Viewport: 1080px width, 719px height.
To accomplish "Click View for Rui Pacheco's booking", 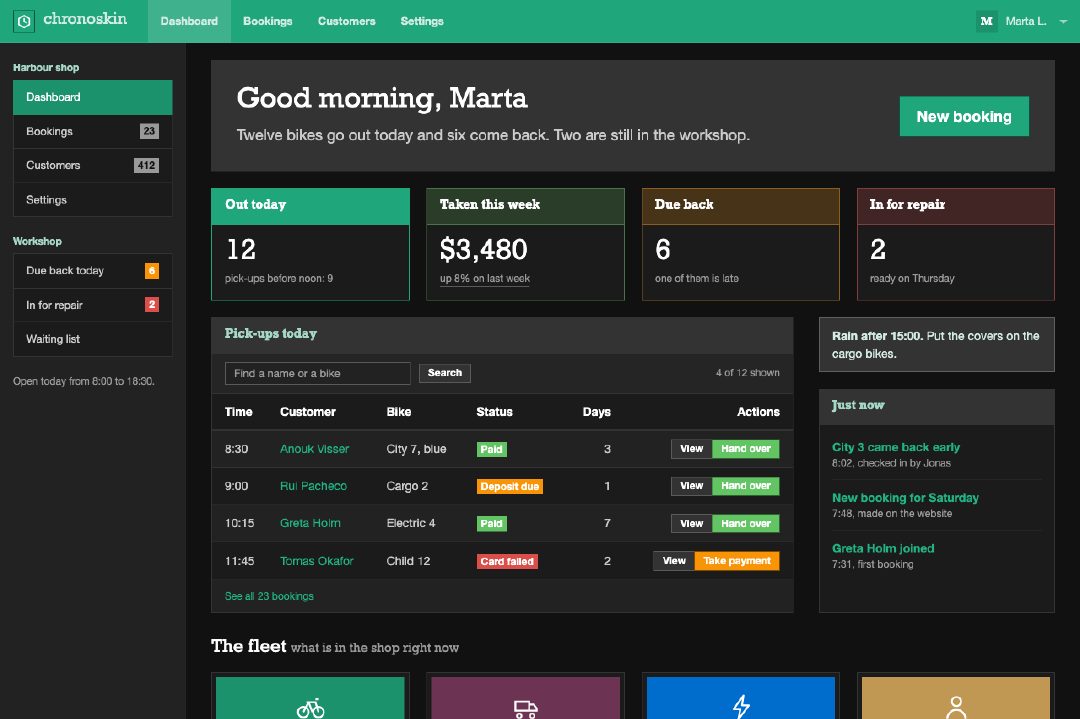I will click(x=692, y=486).
